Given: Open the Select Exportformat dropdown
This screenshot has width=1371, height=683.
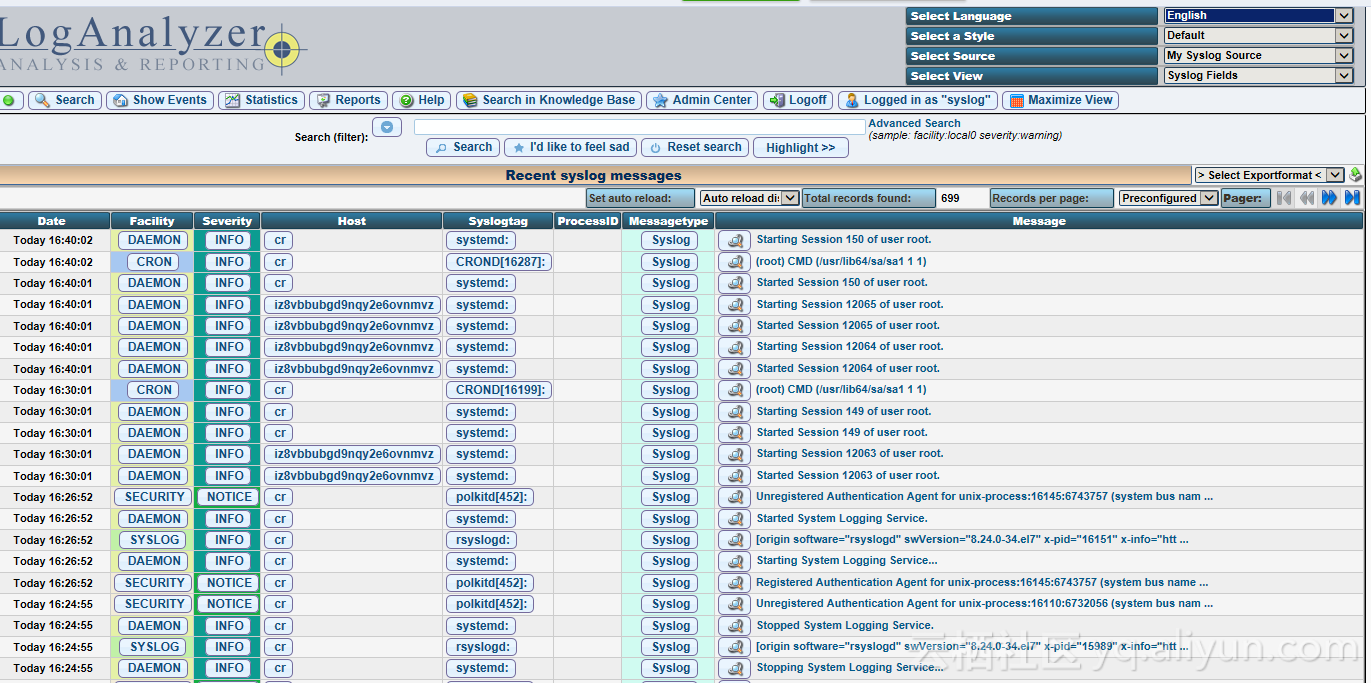Looking at the screenshot, I should click(x=1268, y=175).
